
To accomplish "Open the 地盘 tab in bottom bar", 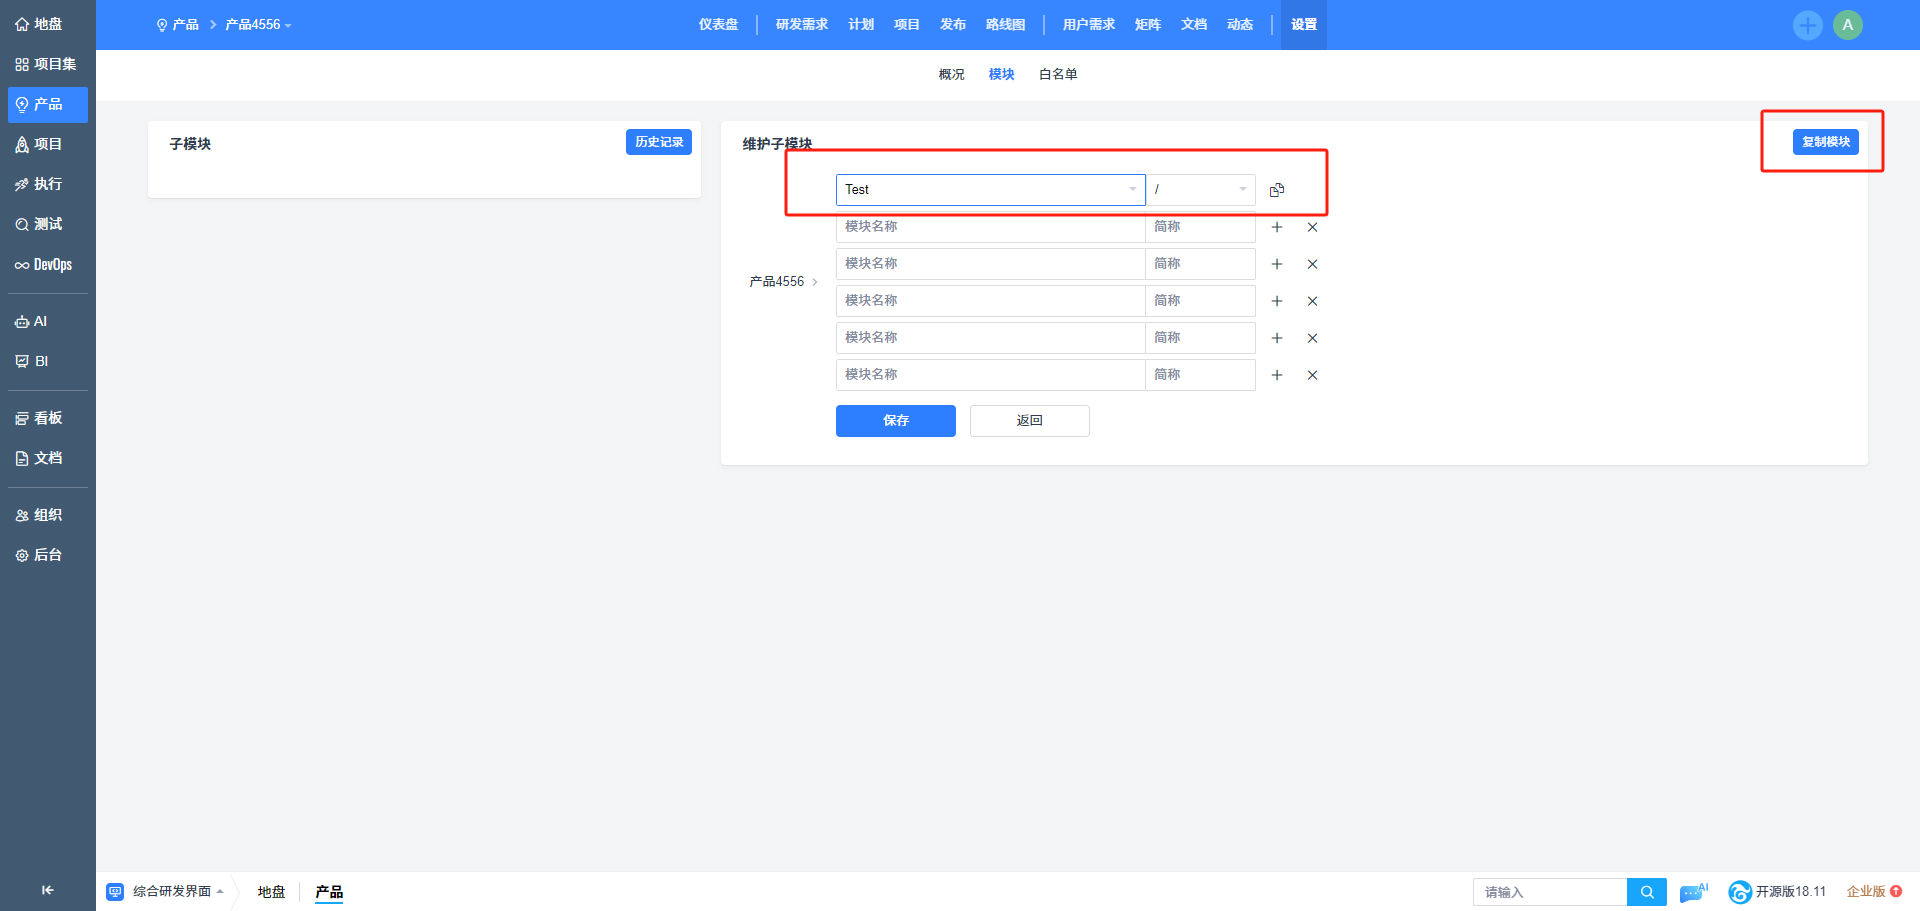I will tap(271, 892).
